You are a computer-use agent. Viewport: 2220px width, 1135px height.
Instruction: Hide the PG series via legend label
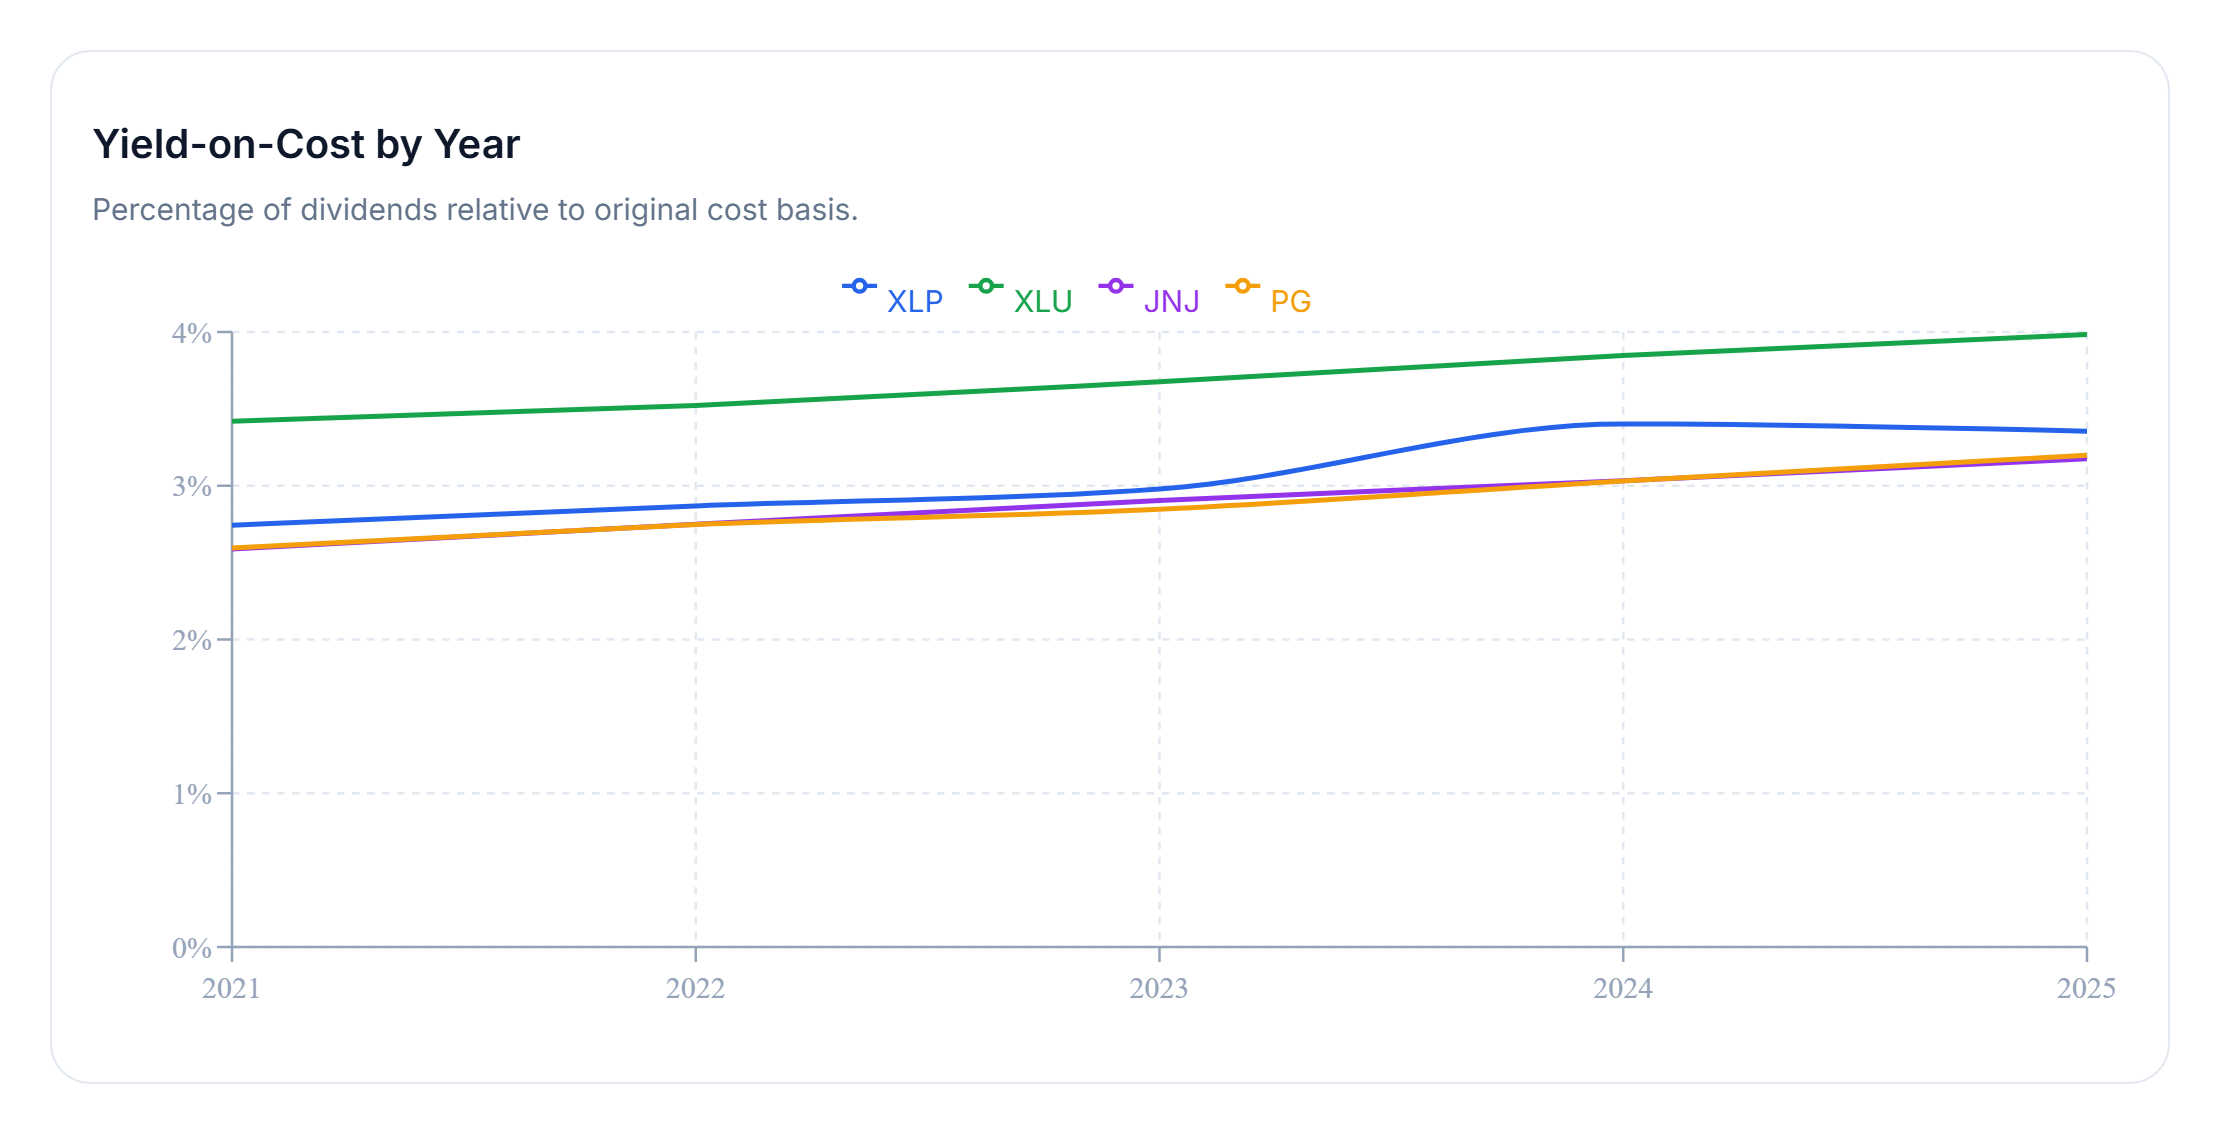(1290, 301)
